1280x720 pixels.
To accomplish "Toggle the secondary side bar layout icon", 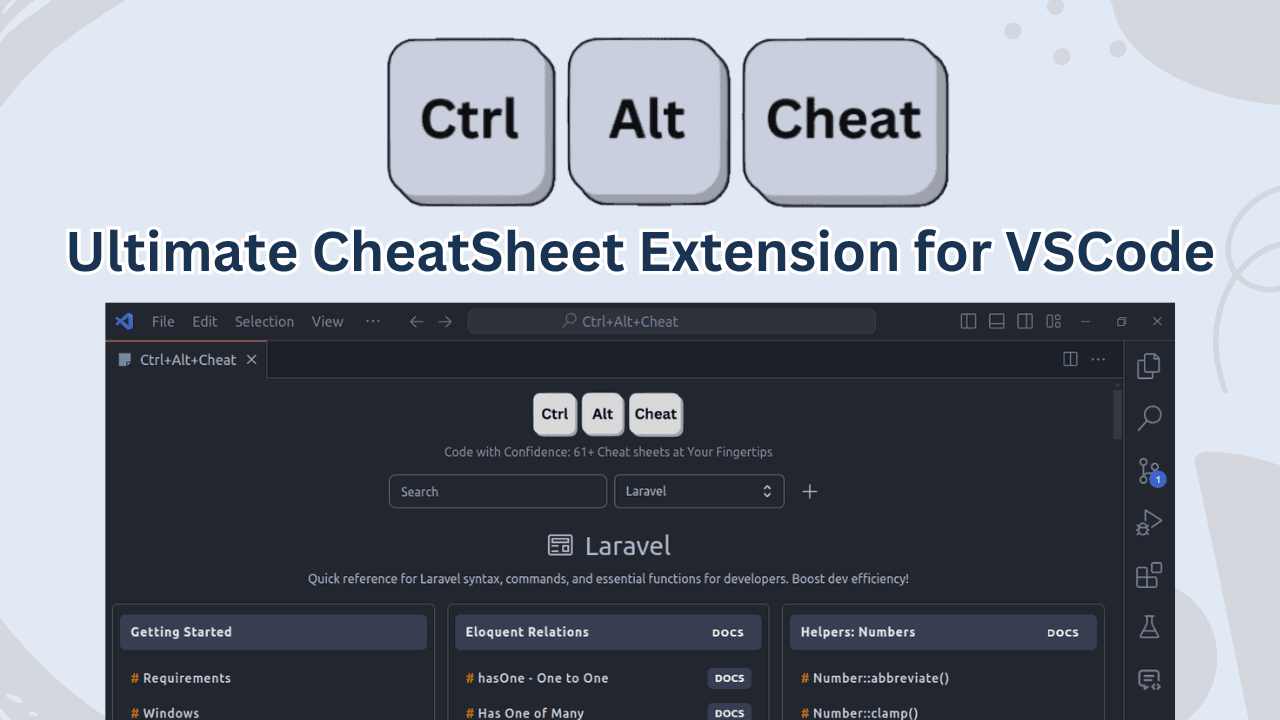I will [x=1025, y=321].
